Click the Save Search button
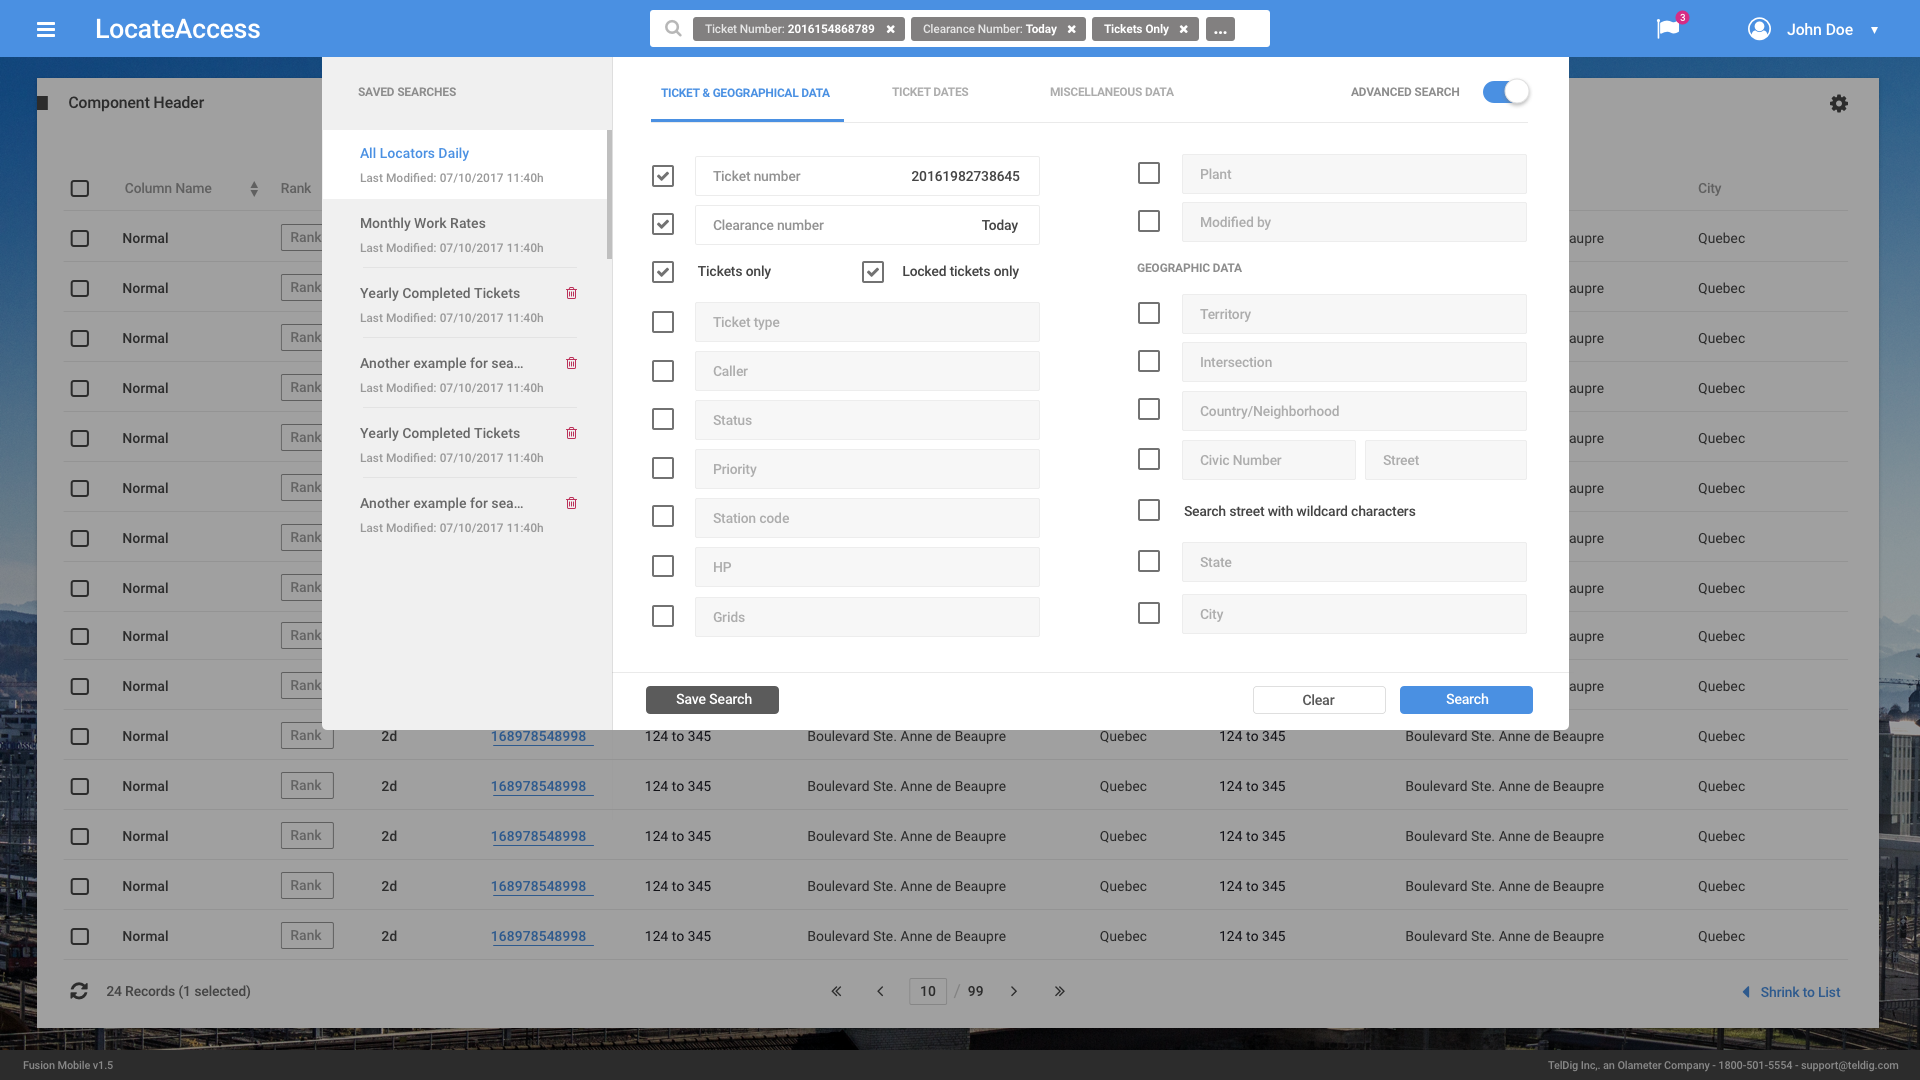Image resolution: width=1920 pixels, height=1080 pixels. click(712, 700)
